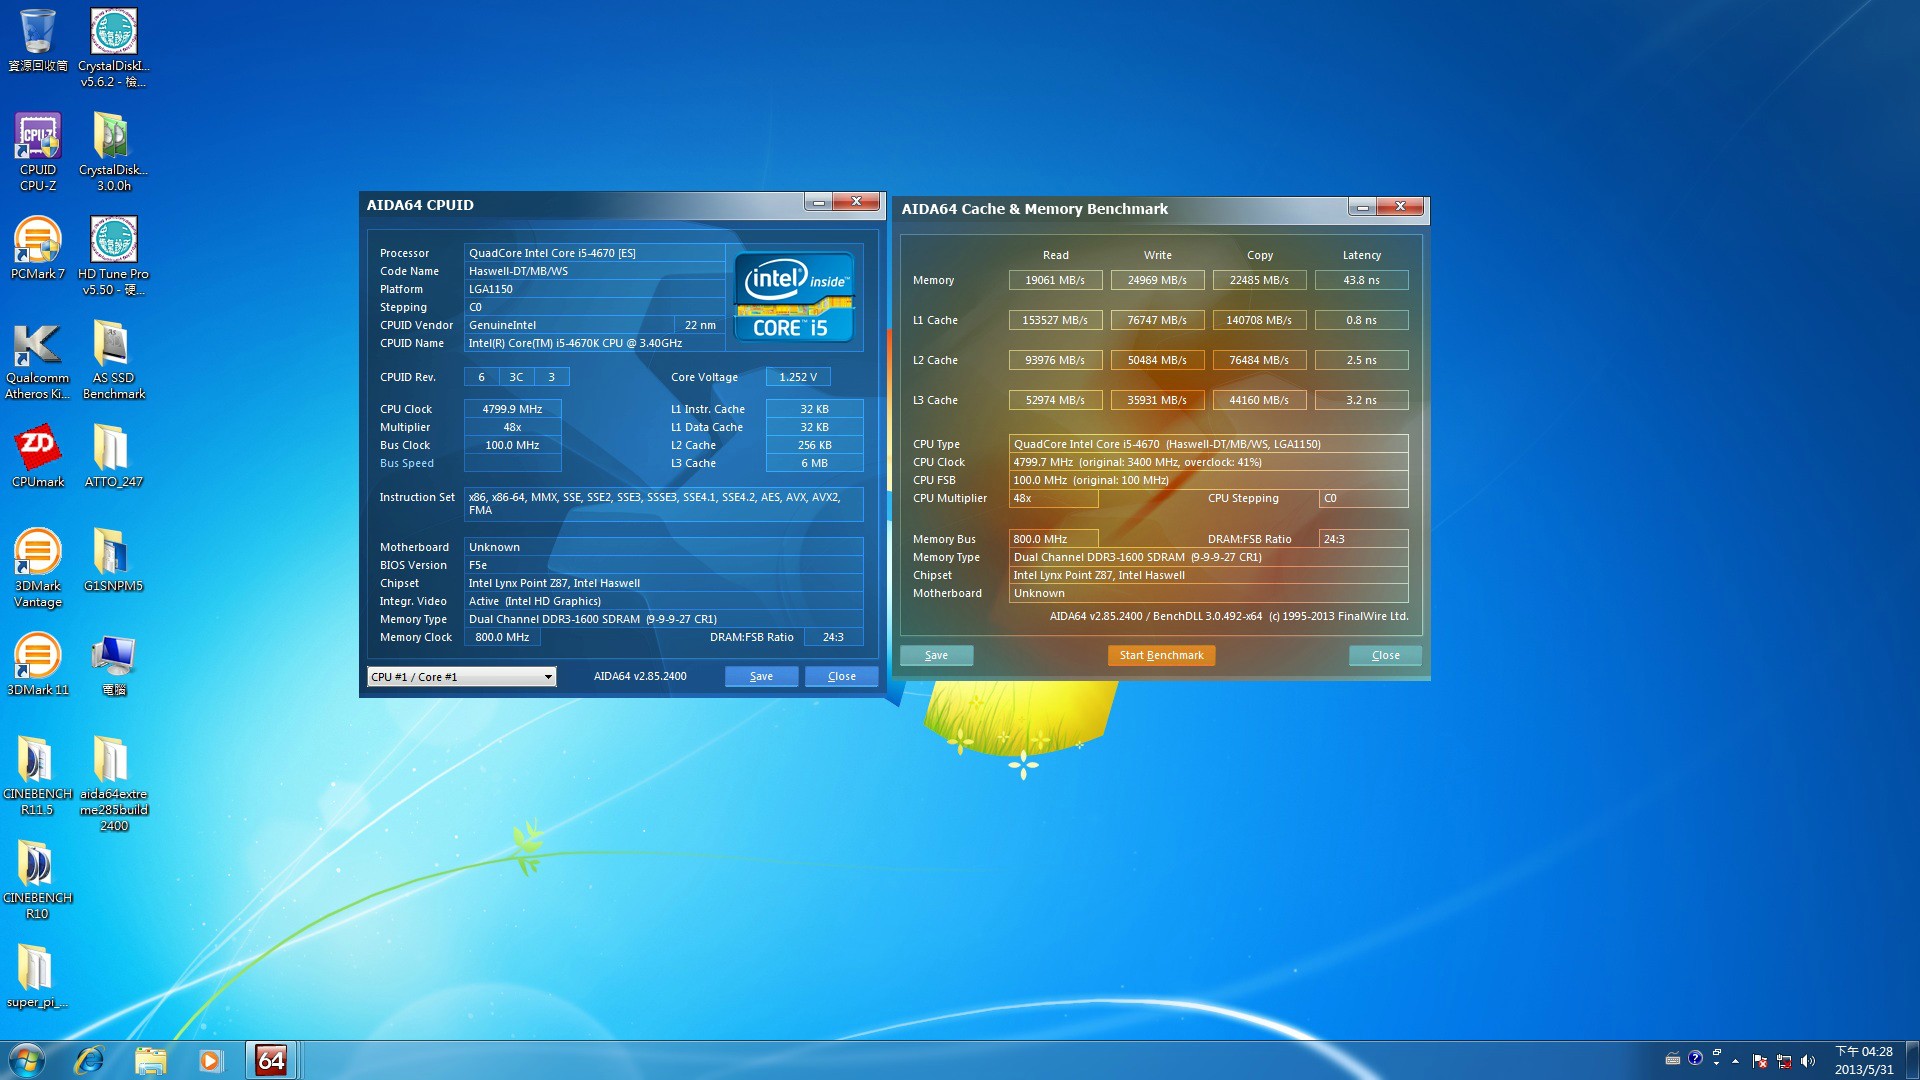
Task: Click the Processor name field in CPUID
Action: 594,254
